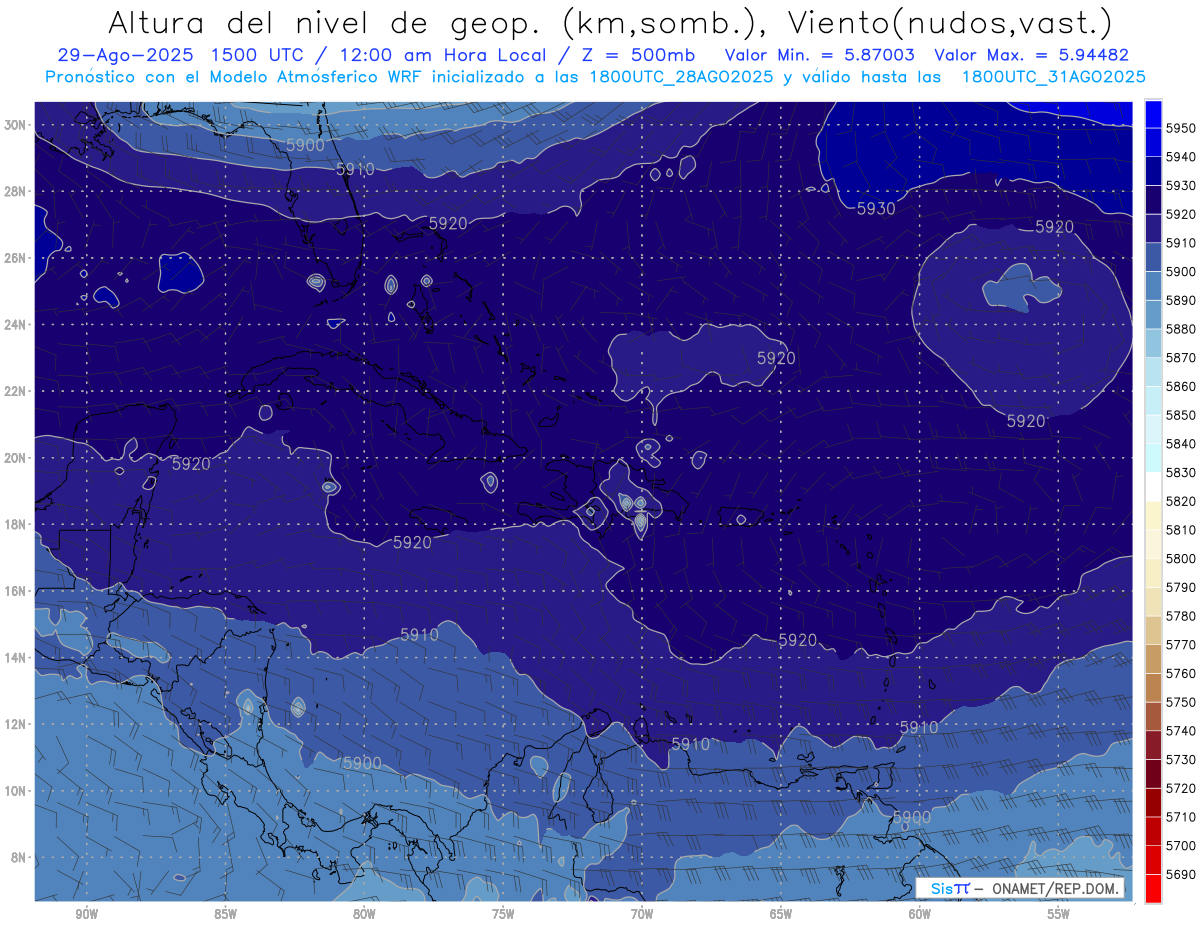Viewport: 1200px width, 927px height.
Task: Click the colorbar value 5710
Action: click(1180, 817)
